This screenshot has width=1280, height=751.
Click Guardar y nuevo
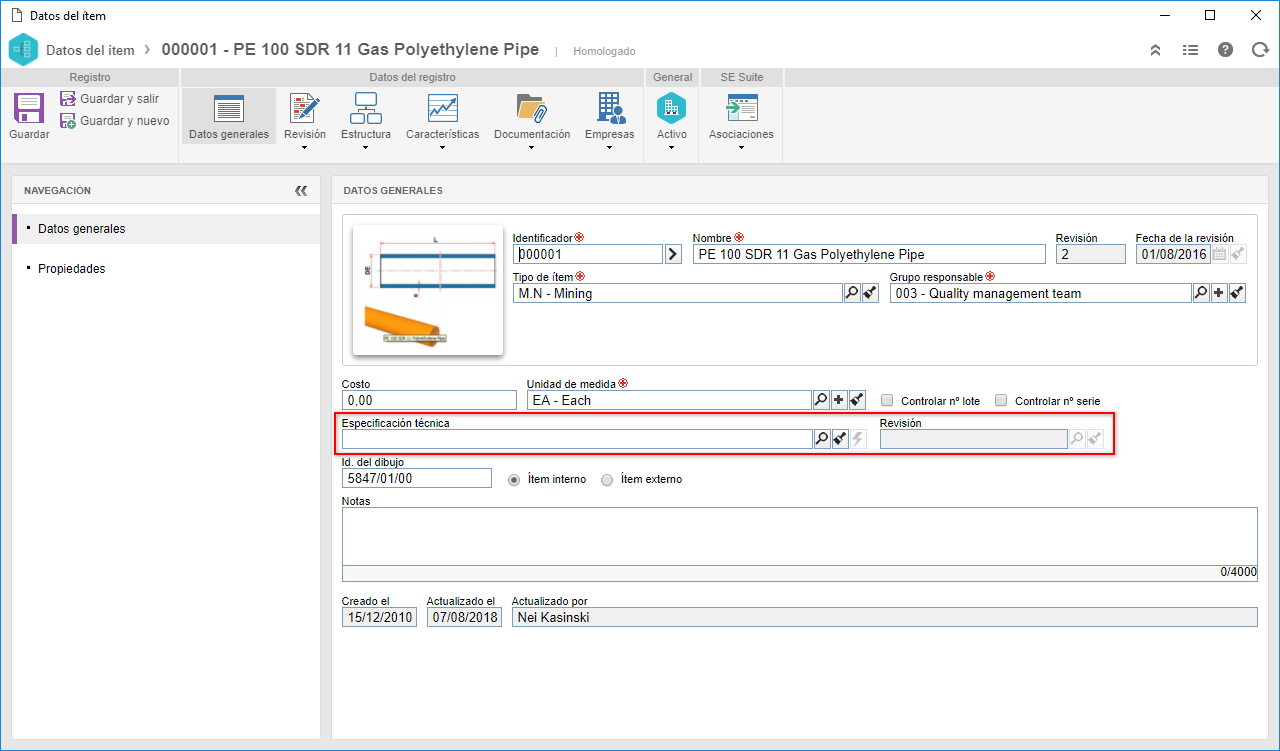(114, 121)
